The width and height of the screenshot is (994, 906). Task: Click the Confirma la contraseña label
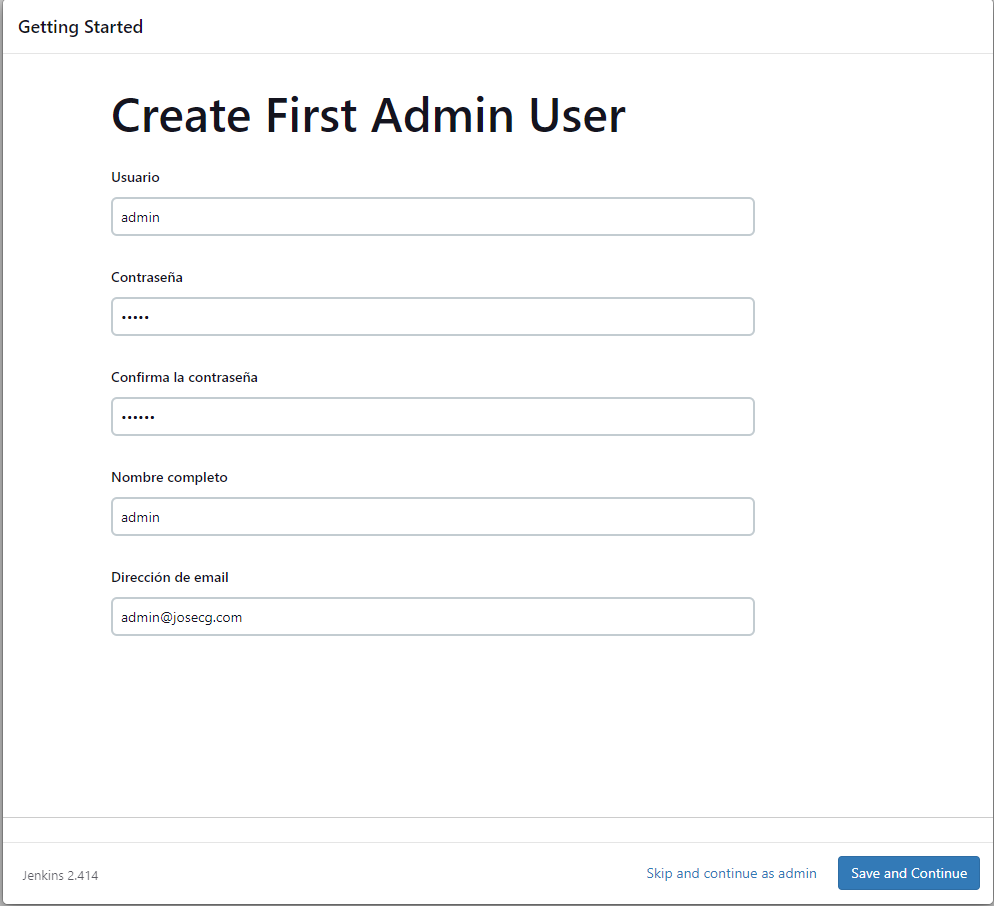pos(184,377)
